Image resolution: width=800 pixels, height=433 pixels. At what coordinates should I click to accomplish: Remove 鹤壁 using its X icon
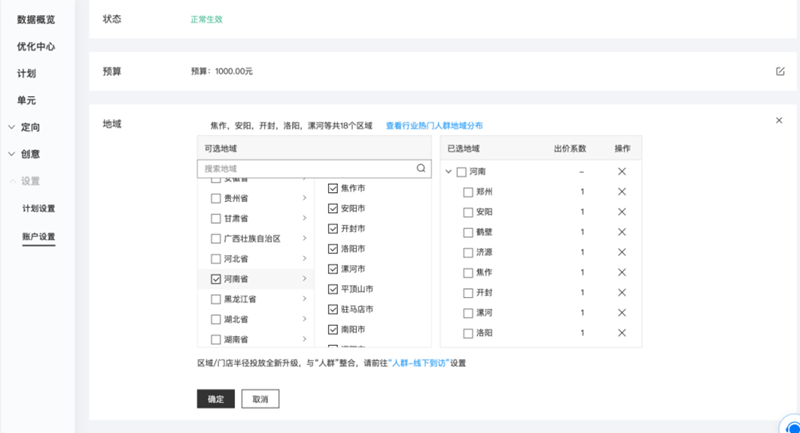tap(622, 232)
